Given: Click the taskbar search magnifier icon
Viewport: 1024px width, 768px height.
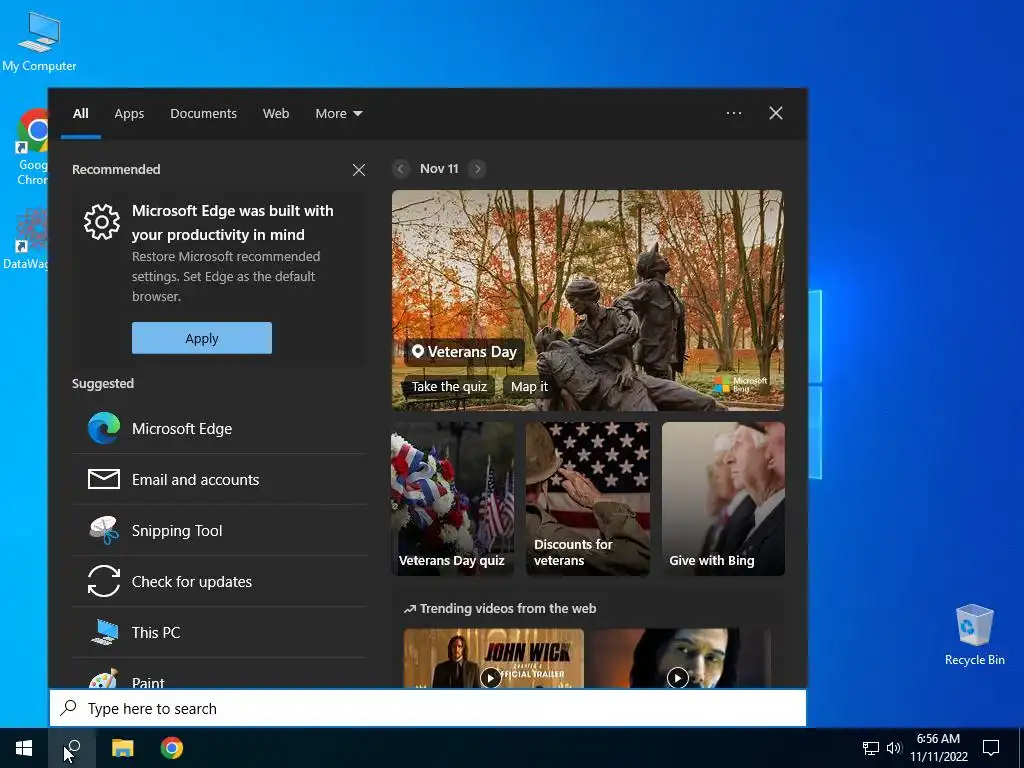Looking at the screenshot, I should pos(72,748).
